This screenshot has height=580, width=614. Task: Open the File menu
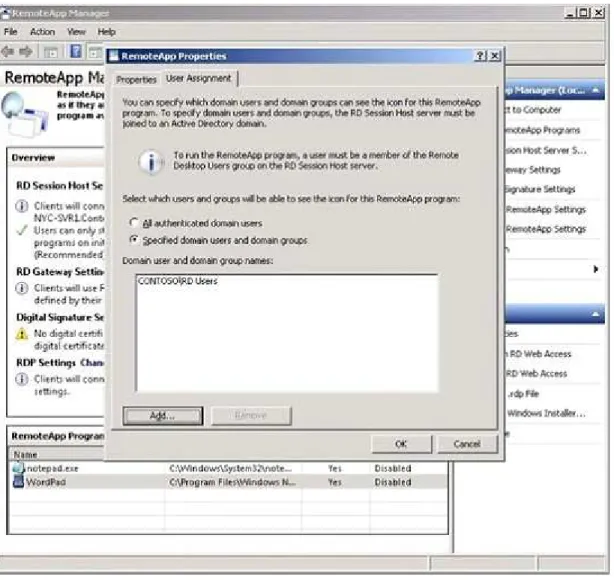point(11,32)
